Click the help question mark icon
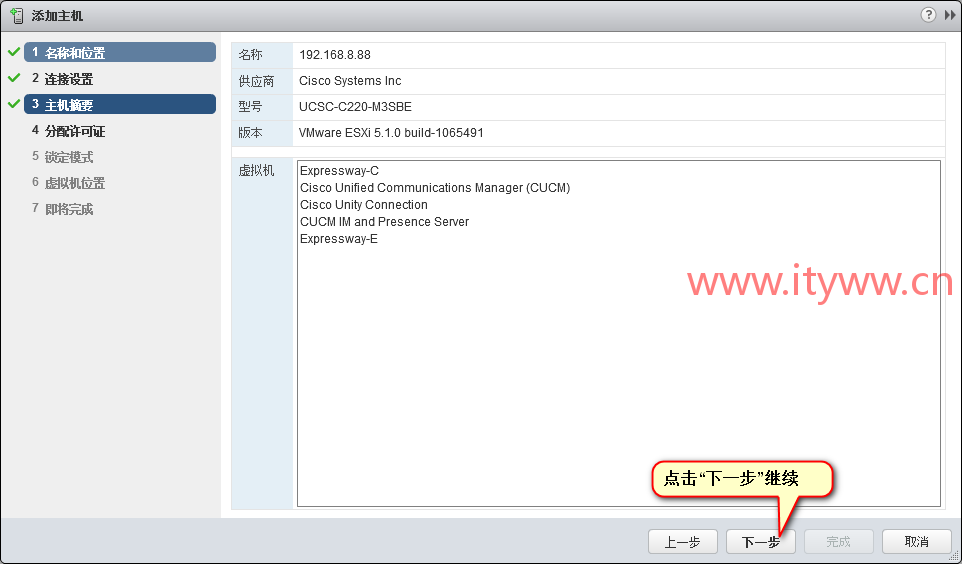 pos(928,15)
